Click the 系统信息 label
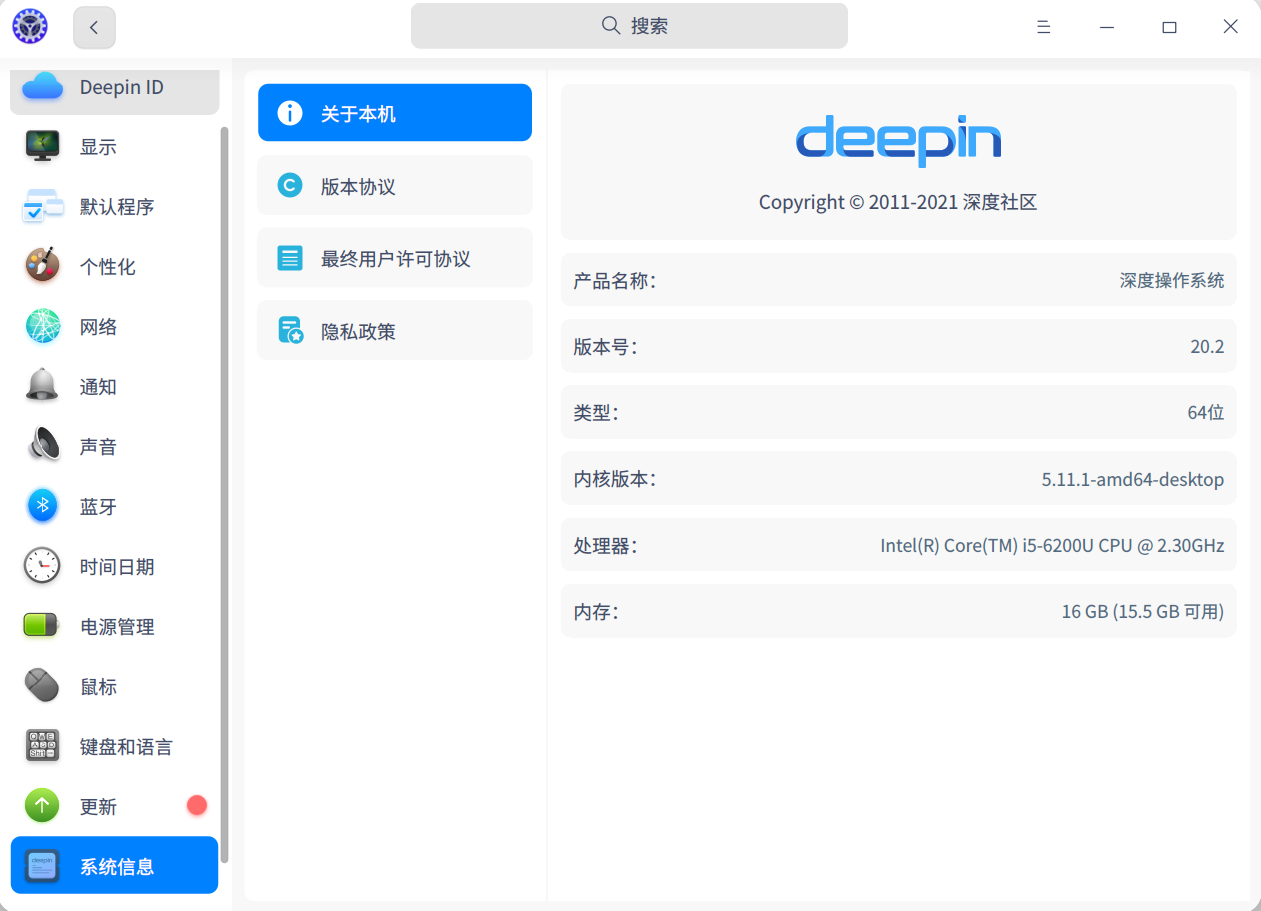Image resolution: width=1261 pixels, height=911 pixels. 117,867
